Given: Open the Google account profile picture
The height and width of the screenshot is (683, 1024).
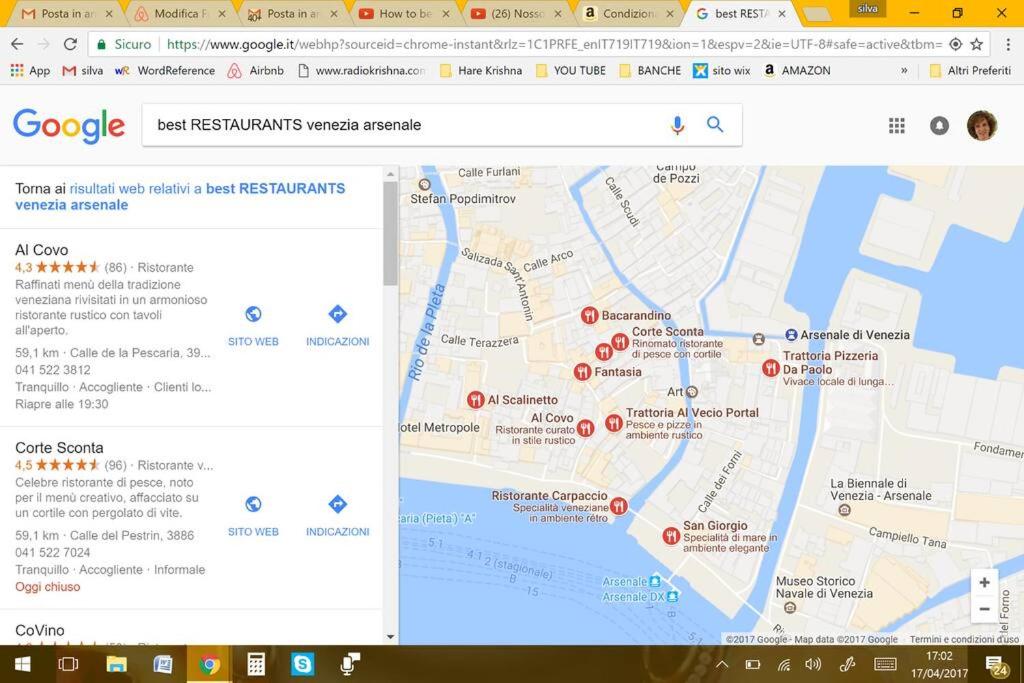Looking at the screenshot, I should 982,125.
